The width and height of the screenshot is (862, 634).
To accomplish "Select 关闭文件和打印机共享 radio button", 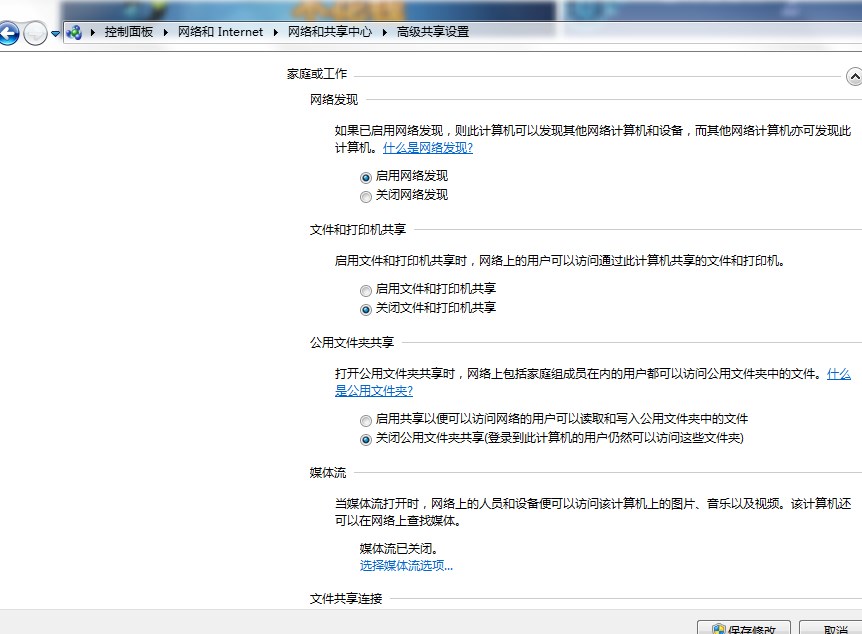I will tap(366, 309).
